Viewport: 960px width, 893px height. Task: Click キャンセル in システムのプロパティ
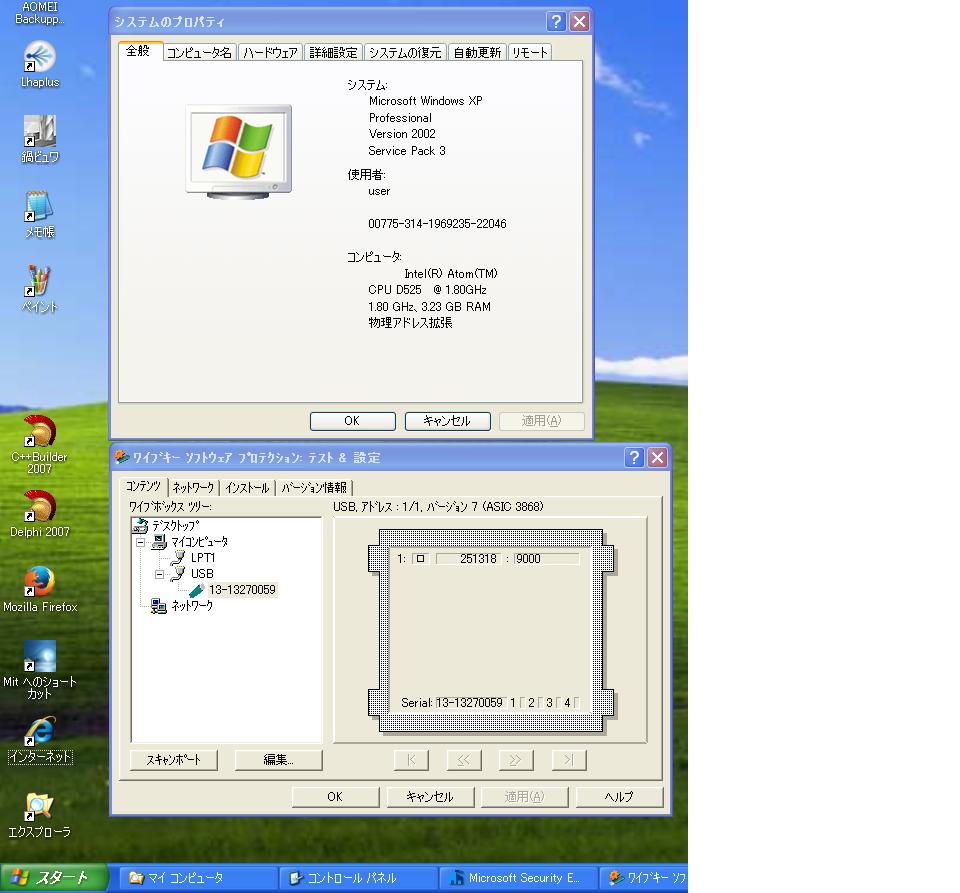coord(447,421)
